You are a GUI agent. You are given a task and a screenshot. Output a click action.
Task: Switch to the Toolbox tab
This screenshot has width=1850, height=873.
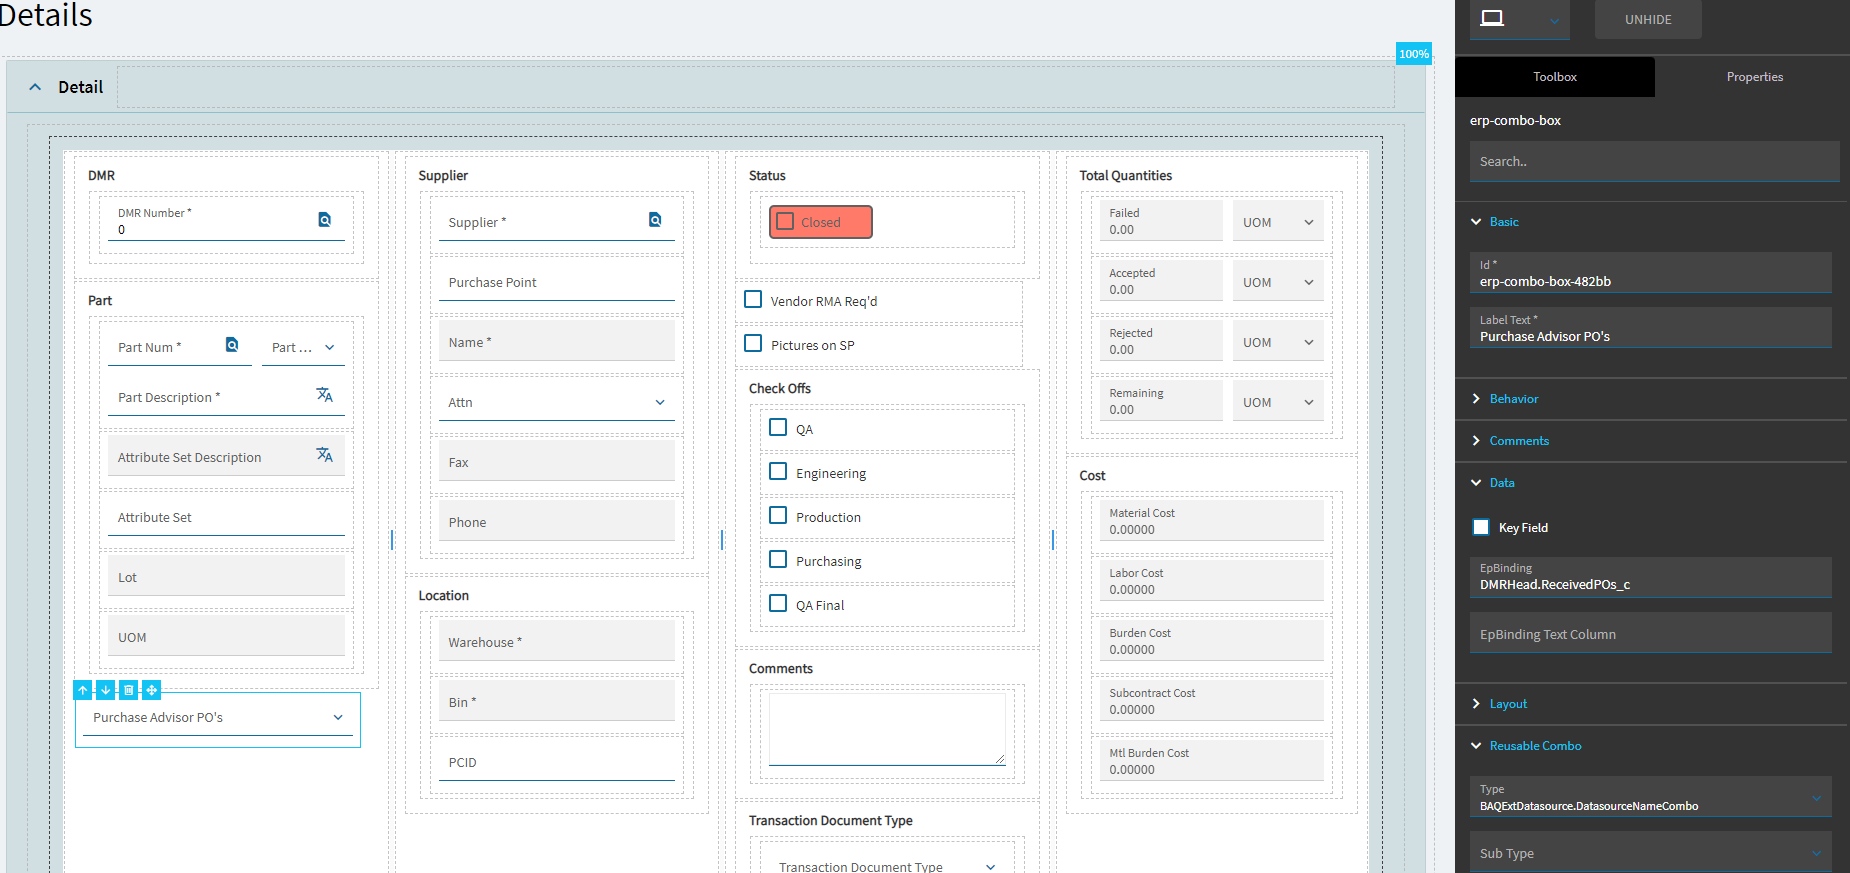(1555, 77)
